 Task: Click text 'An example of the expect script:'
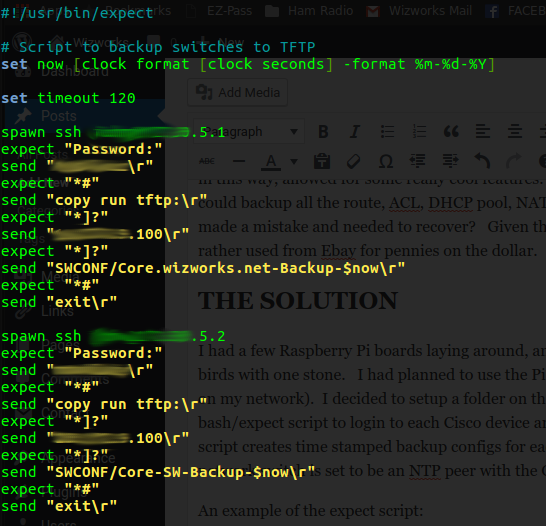[311, 511]
